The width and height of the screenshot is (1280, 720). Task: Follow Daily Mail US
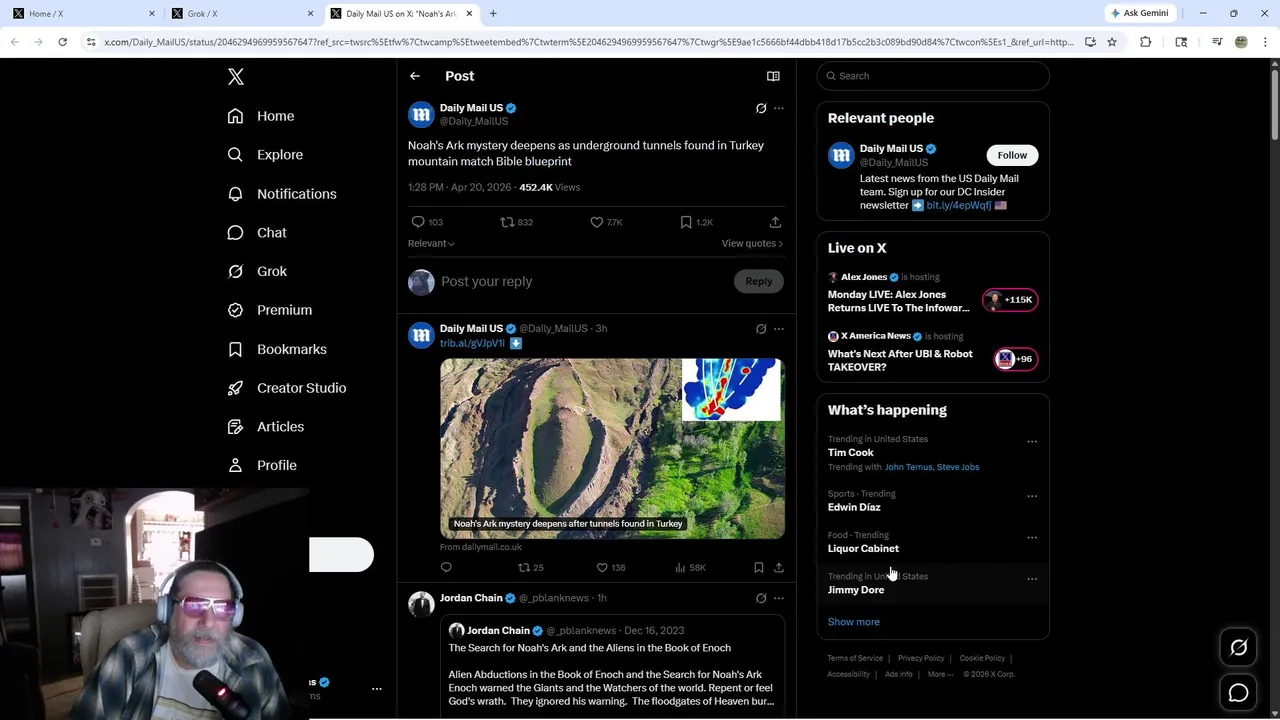tap(1012, 155)
